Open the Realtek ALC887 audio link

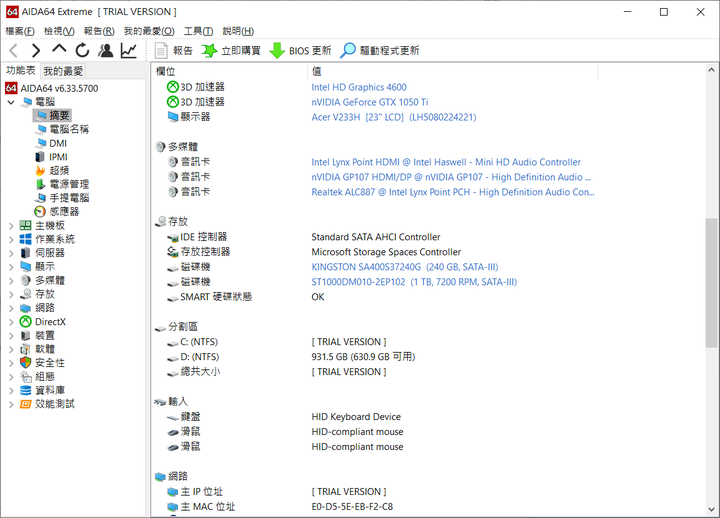point(453,192)
